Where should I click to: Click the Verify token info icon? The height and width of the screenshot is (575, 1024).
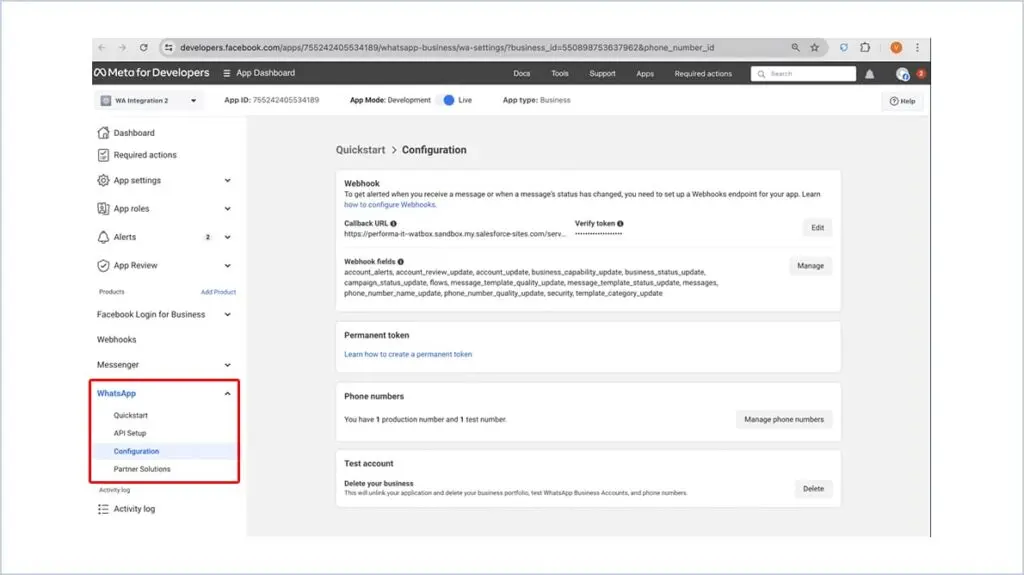click(620, 223)
